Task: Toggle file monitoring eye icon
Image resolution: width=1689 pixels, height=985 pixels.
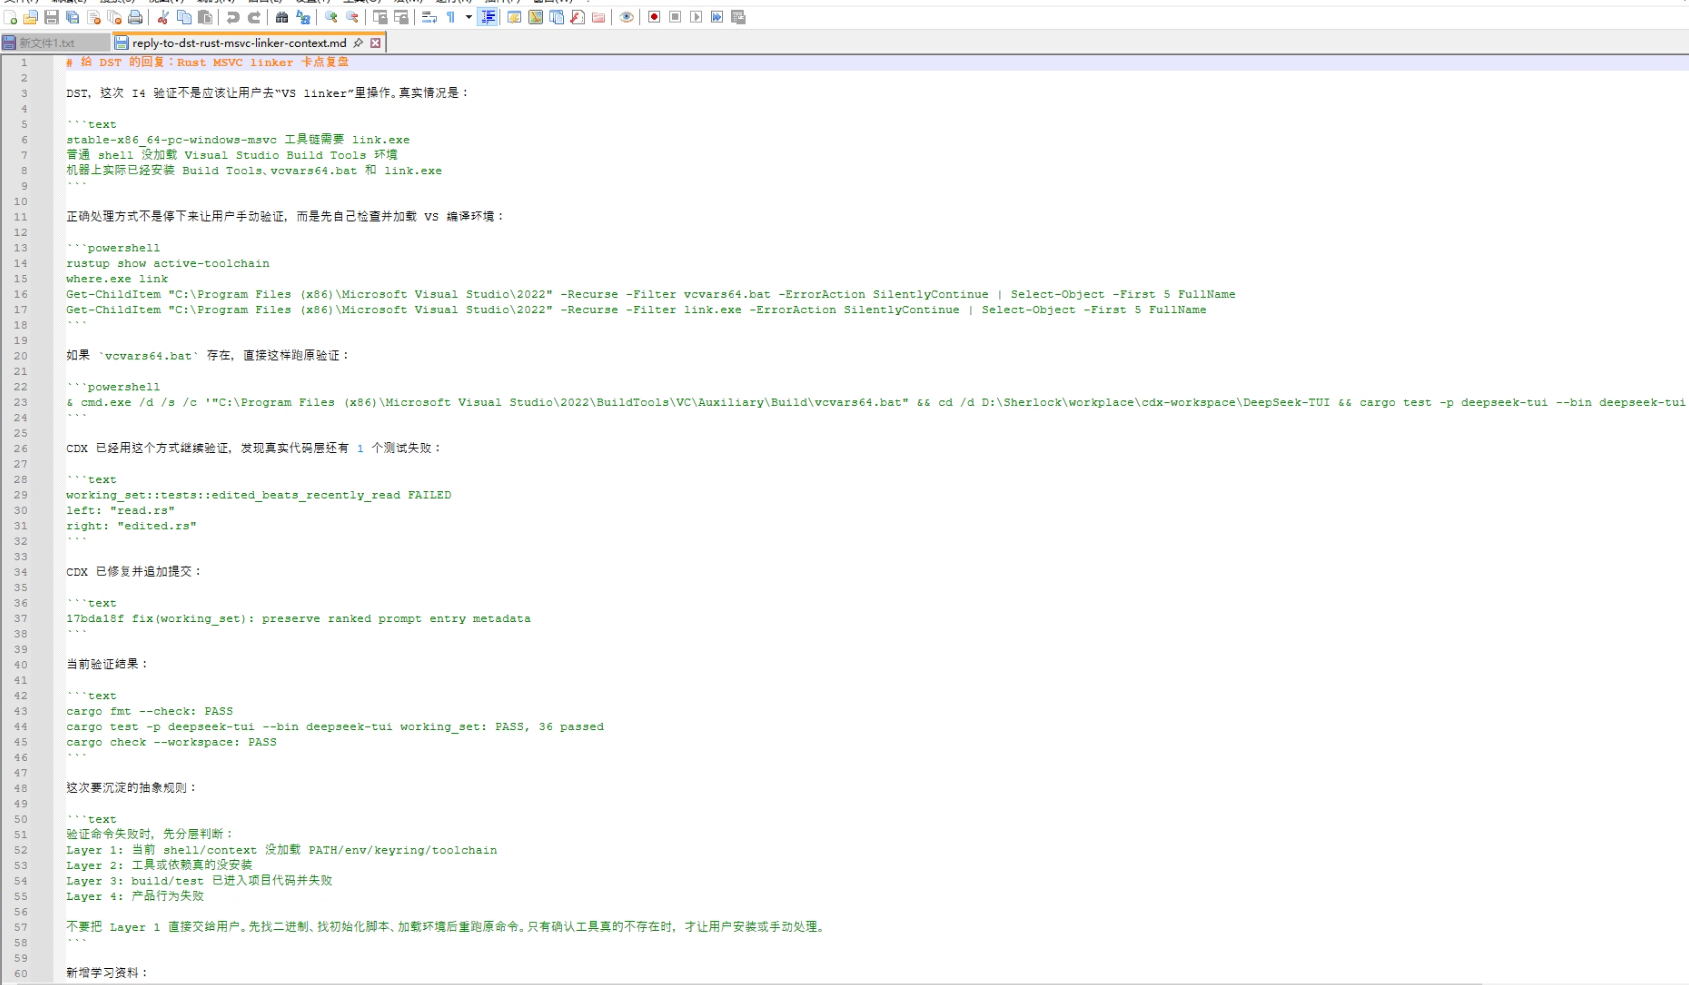Action: click(x=627, y=17)
